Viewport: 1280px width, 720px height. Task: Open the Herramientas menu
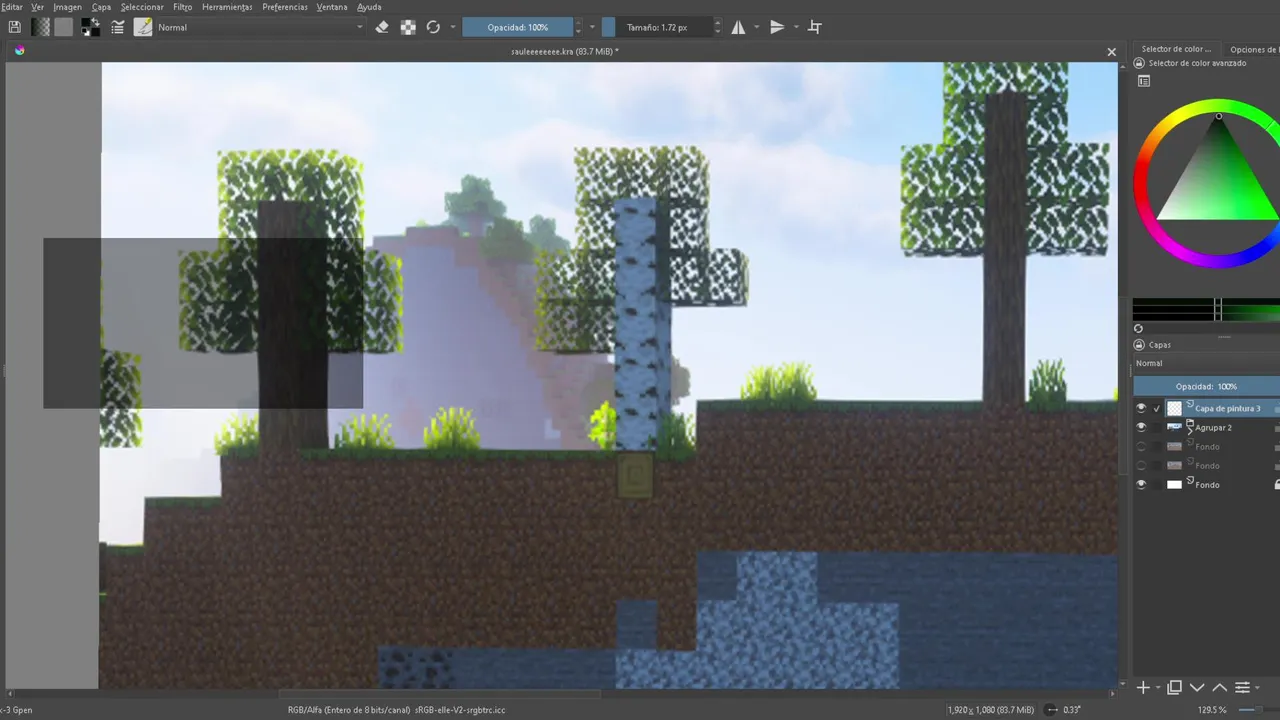227,7
